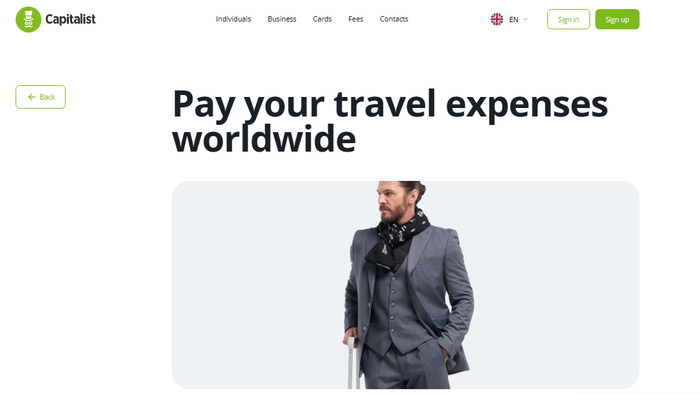Viewport: 700px width, 395px height.
Task: Click the UK flag language icon
Action: click(496, 19)
